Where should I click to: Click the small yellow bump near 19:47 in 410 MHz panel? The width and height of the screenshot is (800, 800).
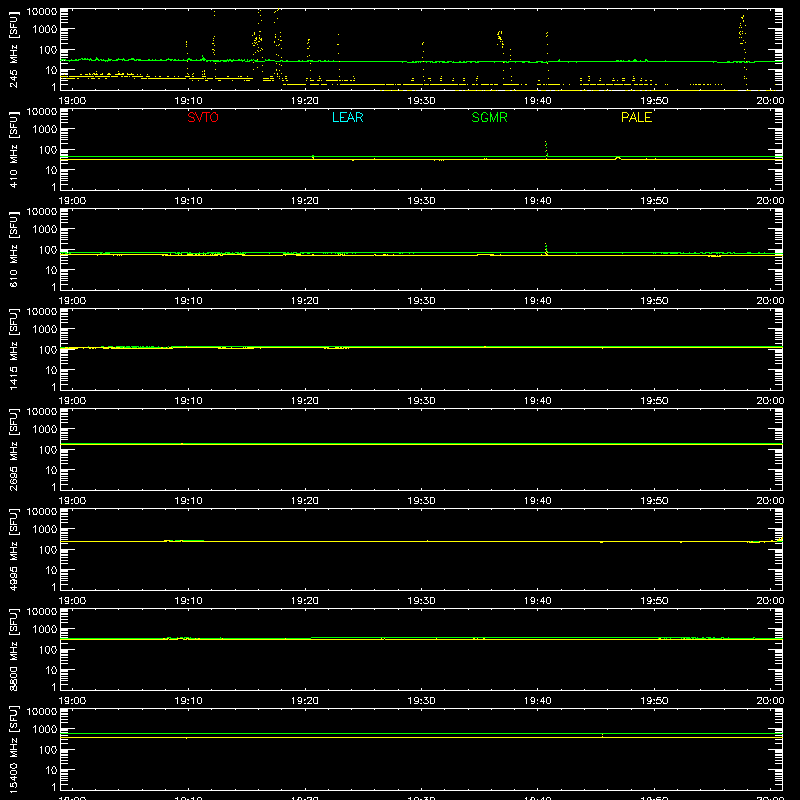coord(618,158)
